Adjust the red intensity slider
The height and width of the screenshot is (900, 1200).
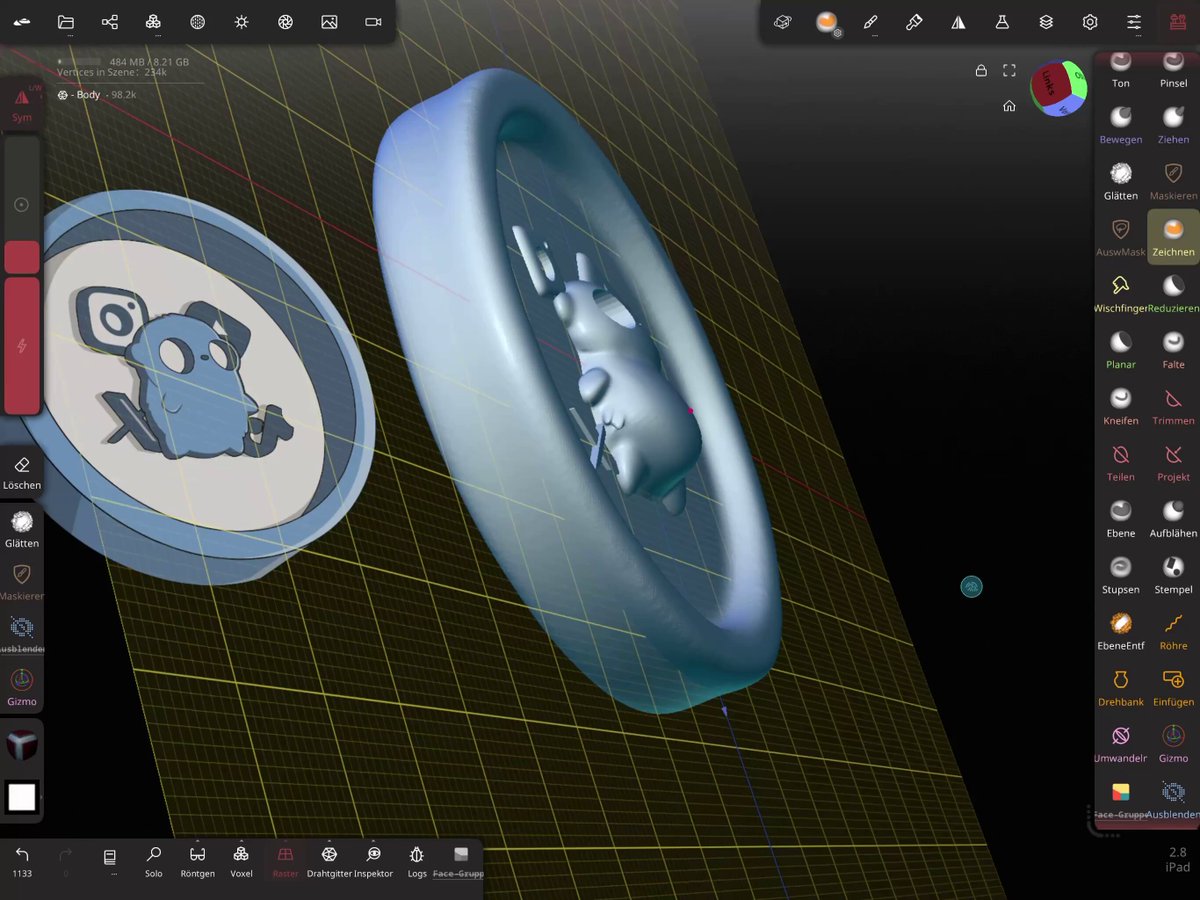(x=22, y=345)
